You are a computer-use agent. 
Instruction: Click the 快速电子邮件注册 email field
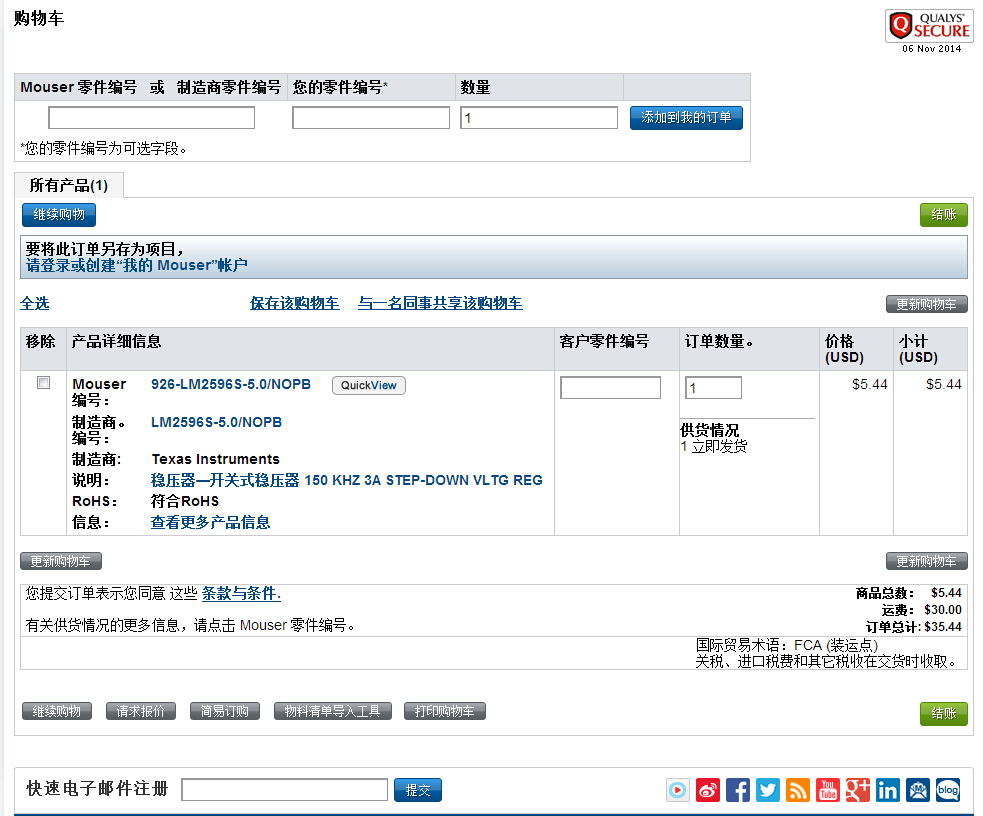coord(285,790)
